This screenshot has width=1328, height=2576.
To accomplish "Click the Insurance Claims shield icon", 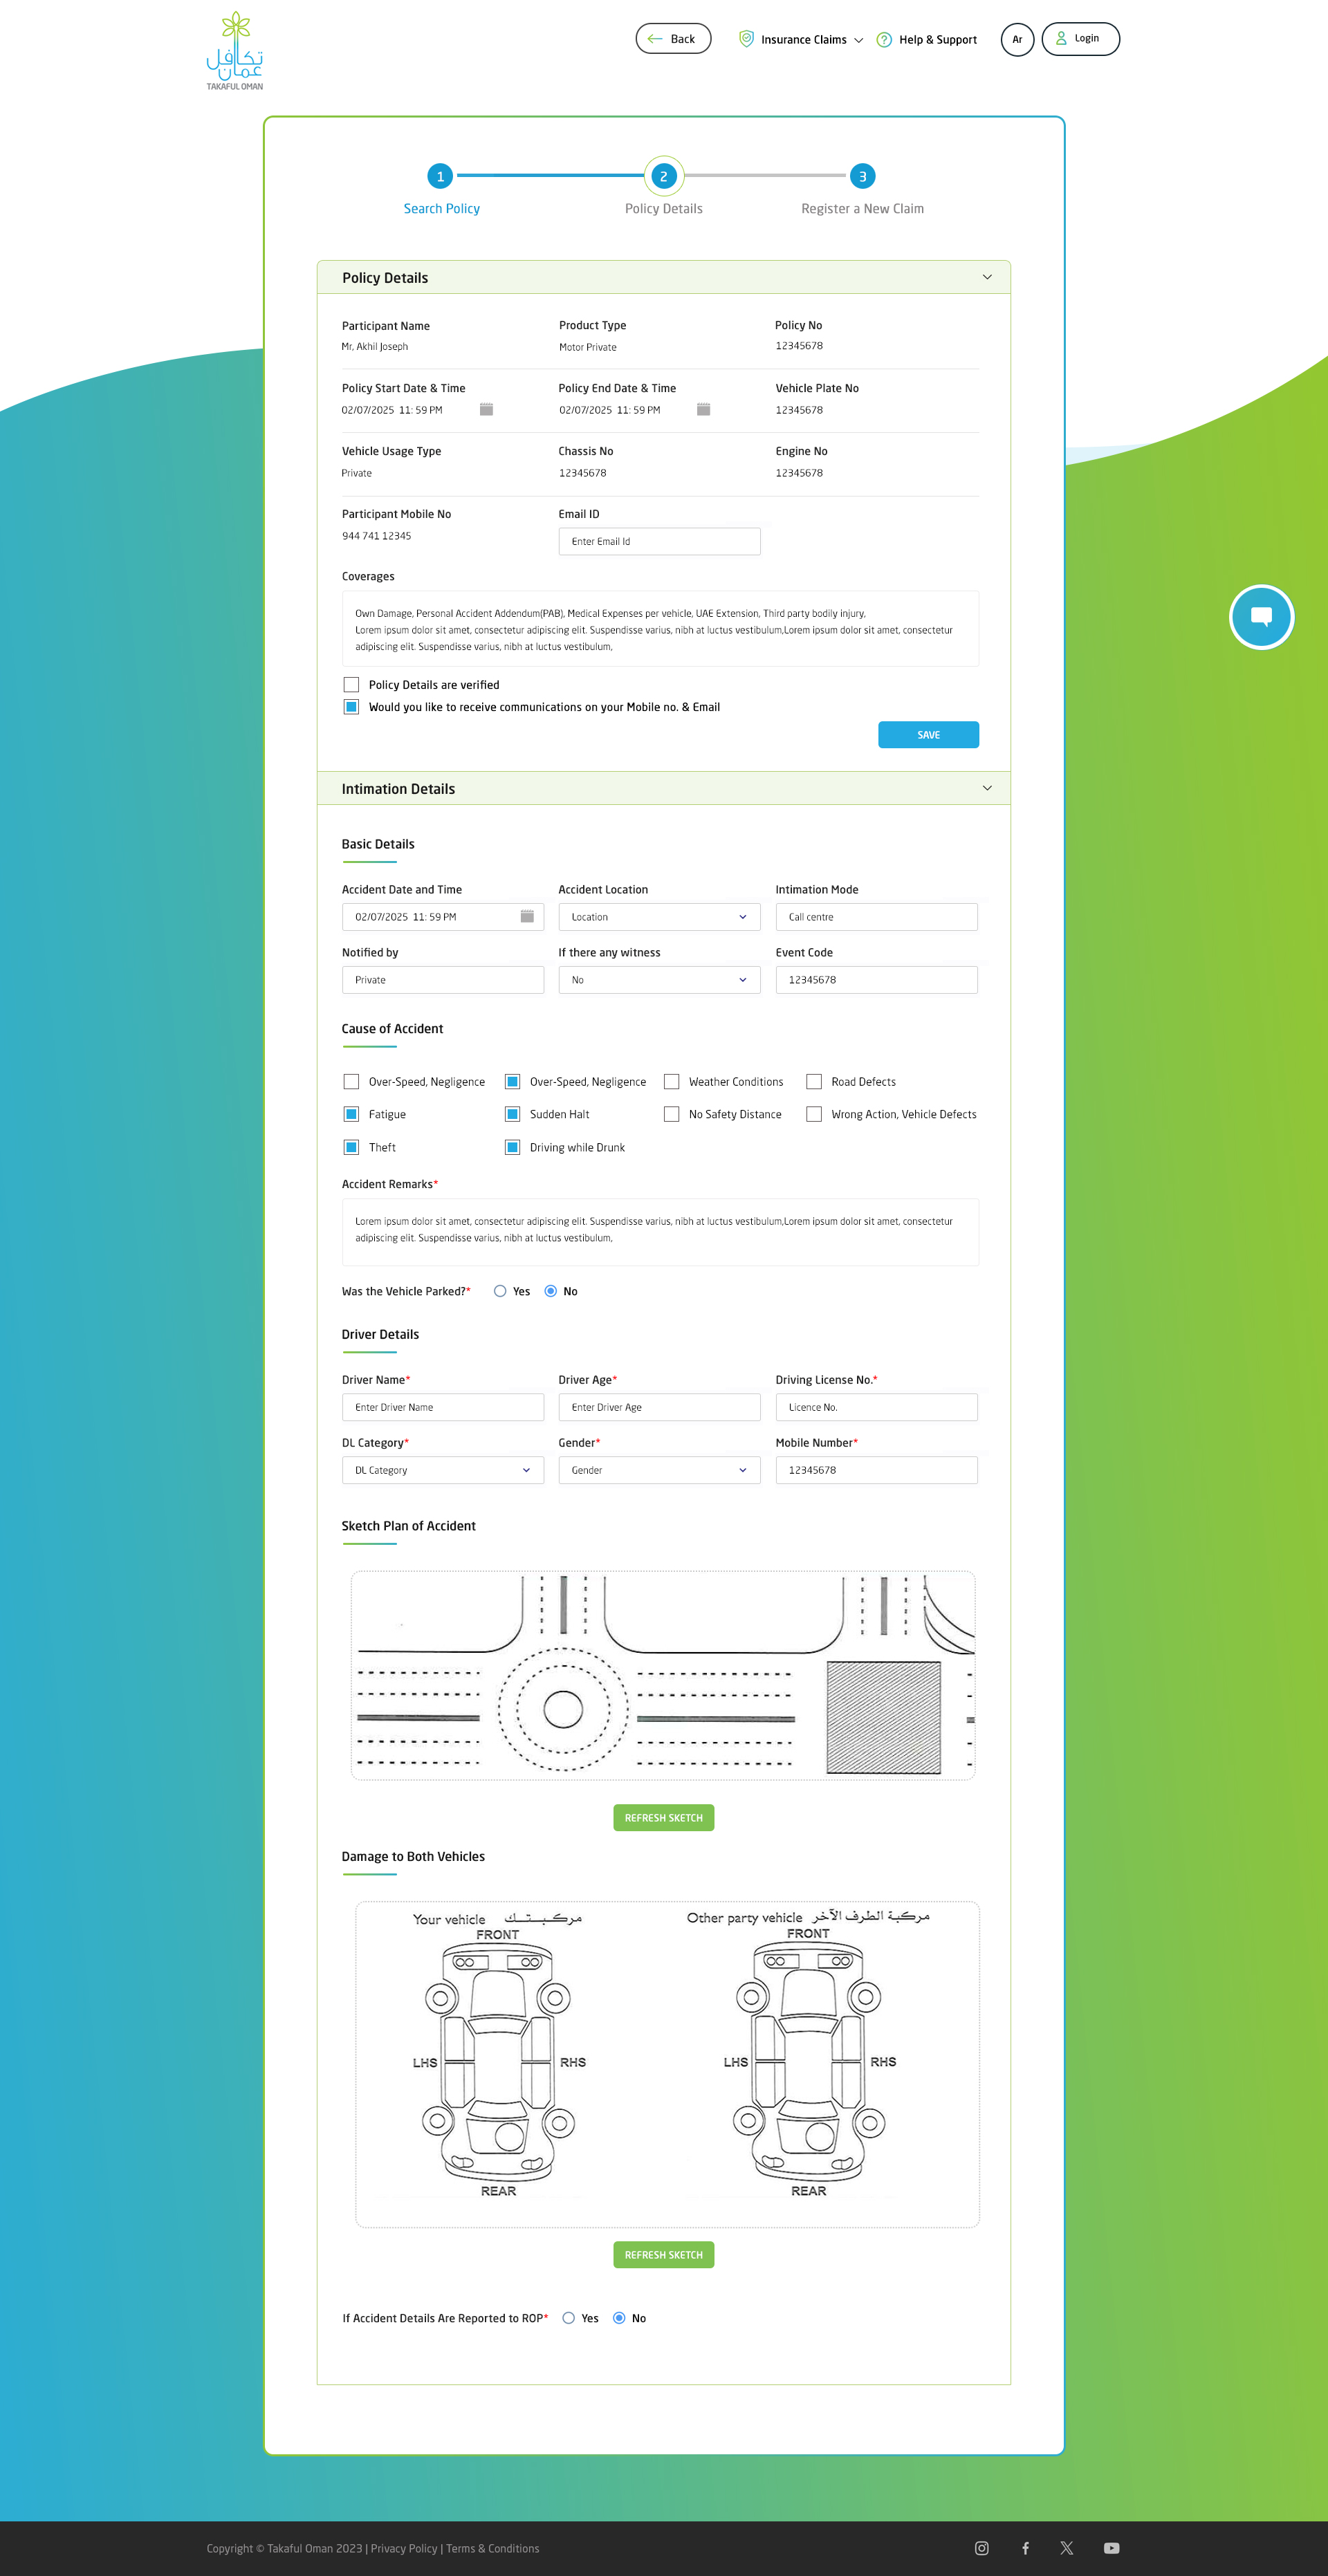I will click(x=746, y=39).
